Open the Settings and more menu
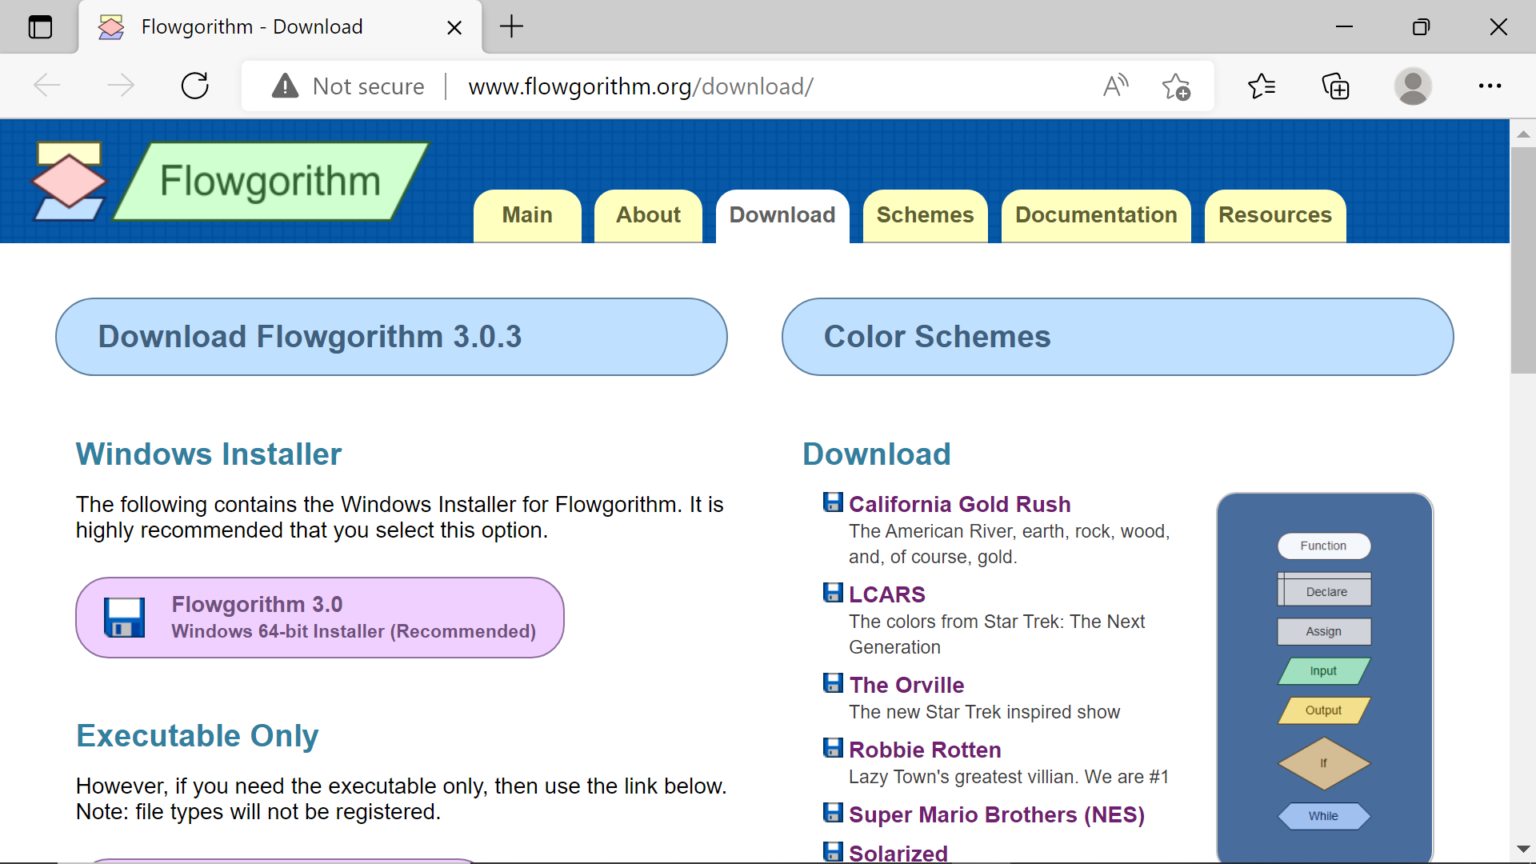Image resolution: width=1536 pixels, height=864 pixels. (x=1490, y=87)
